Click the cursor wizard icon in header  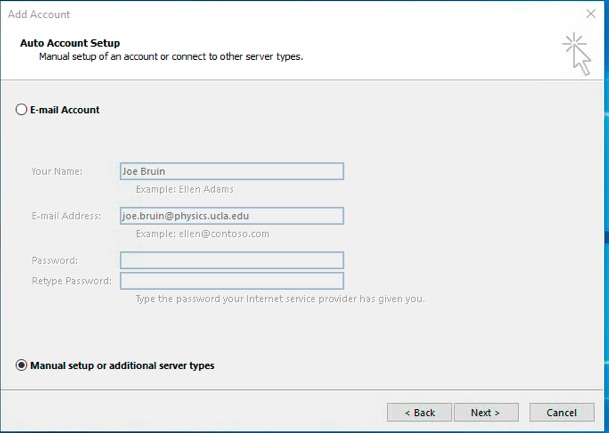pos(578,54)
